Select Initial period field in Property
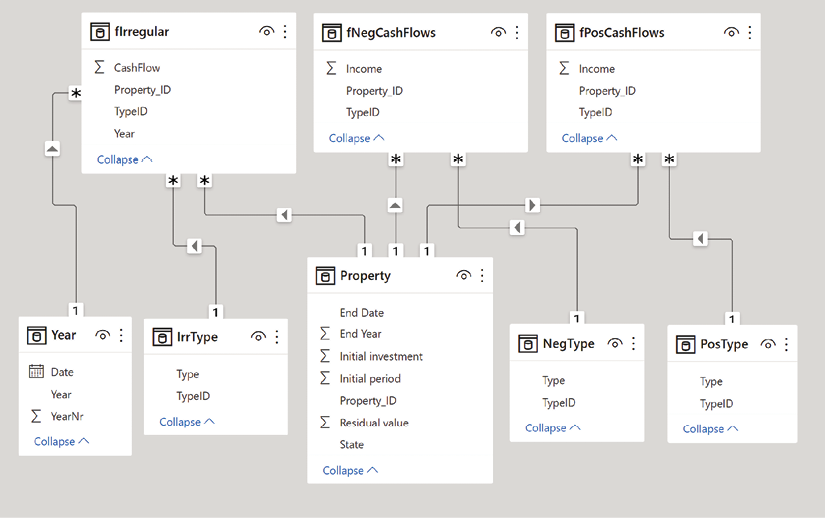This screenshot has height=518, width=825. click(370, 379)
